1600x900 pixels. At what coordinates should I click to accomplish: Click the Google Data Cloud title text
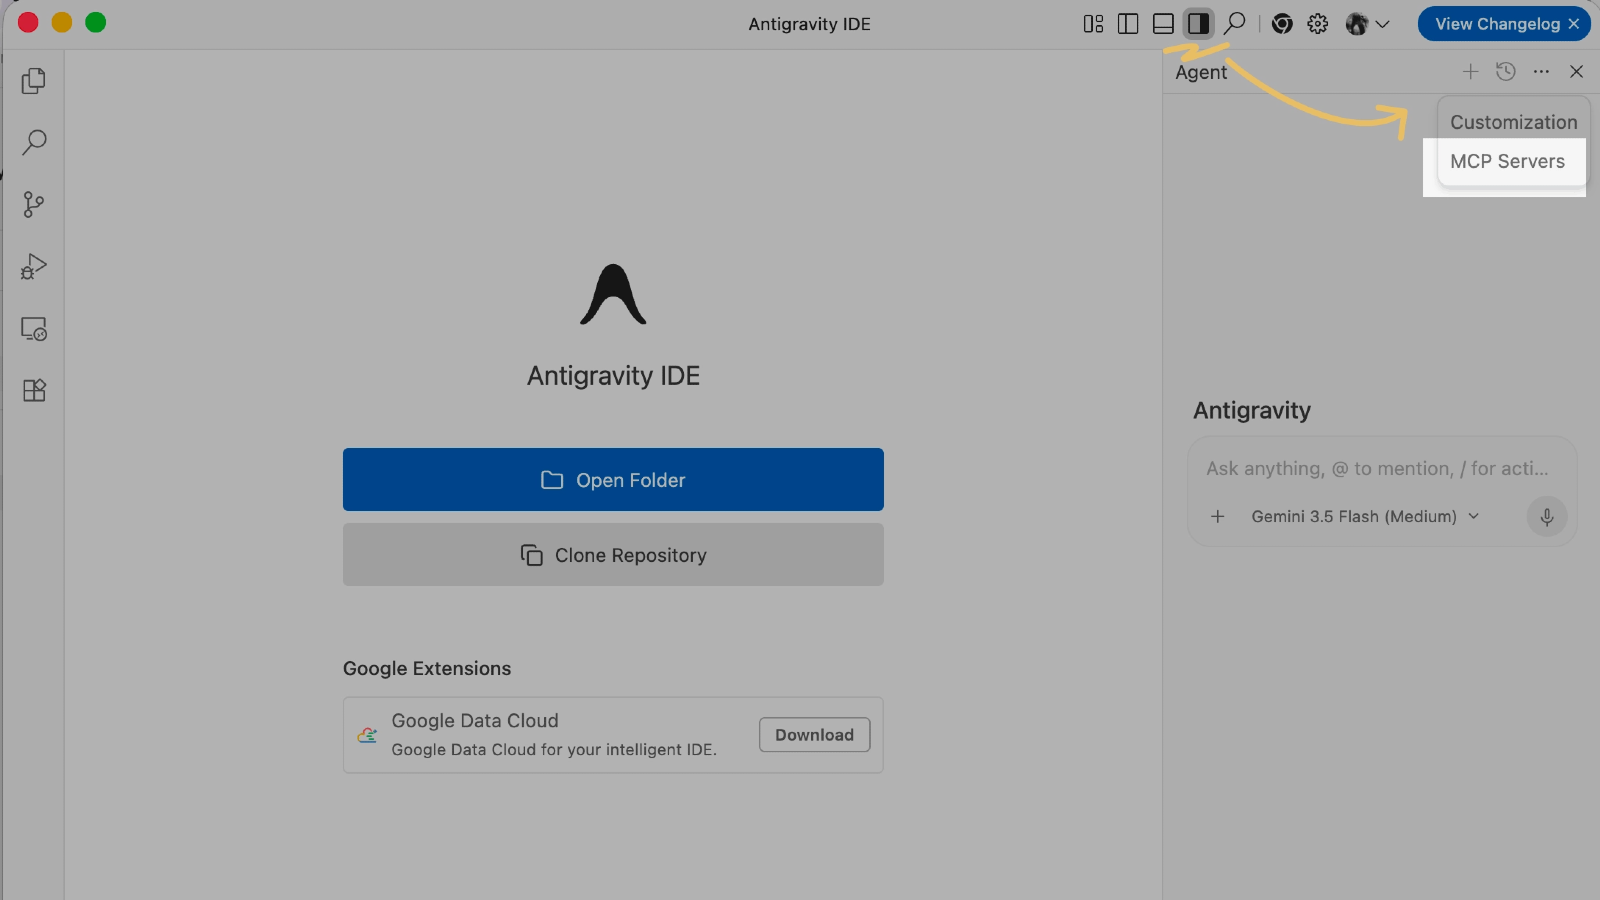(475, 721)
